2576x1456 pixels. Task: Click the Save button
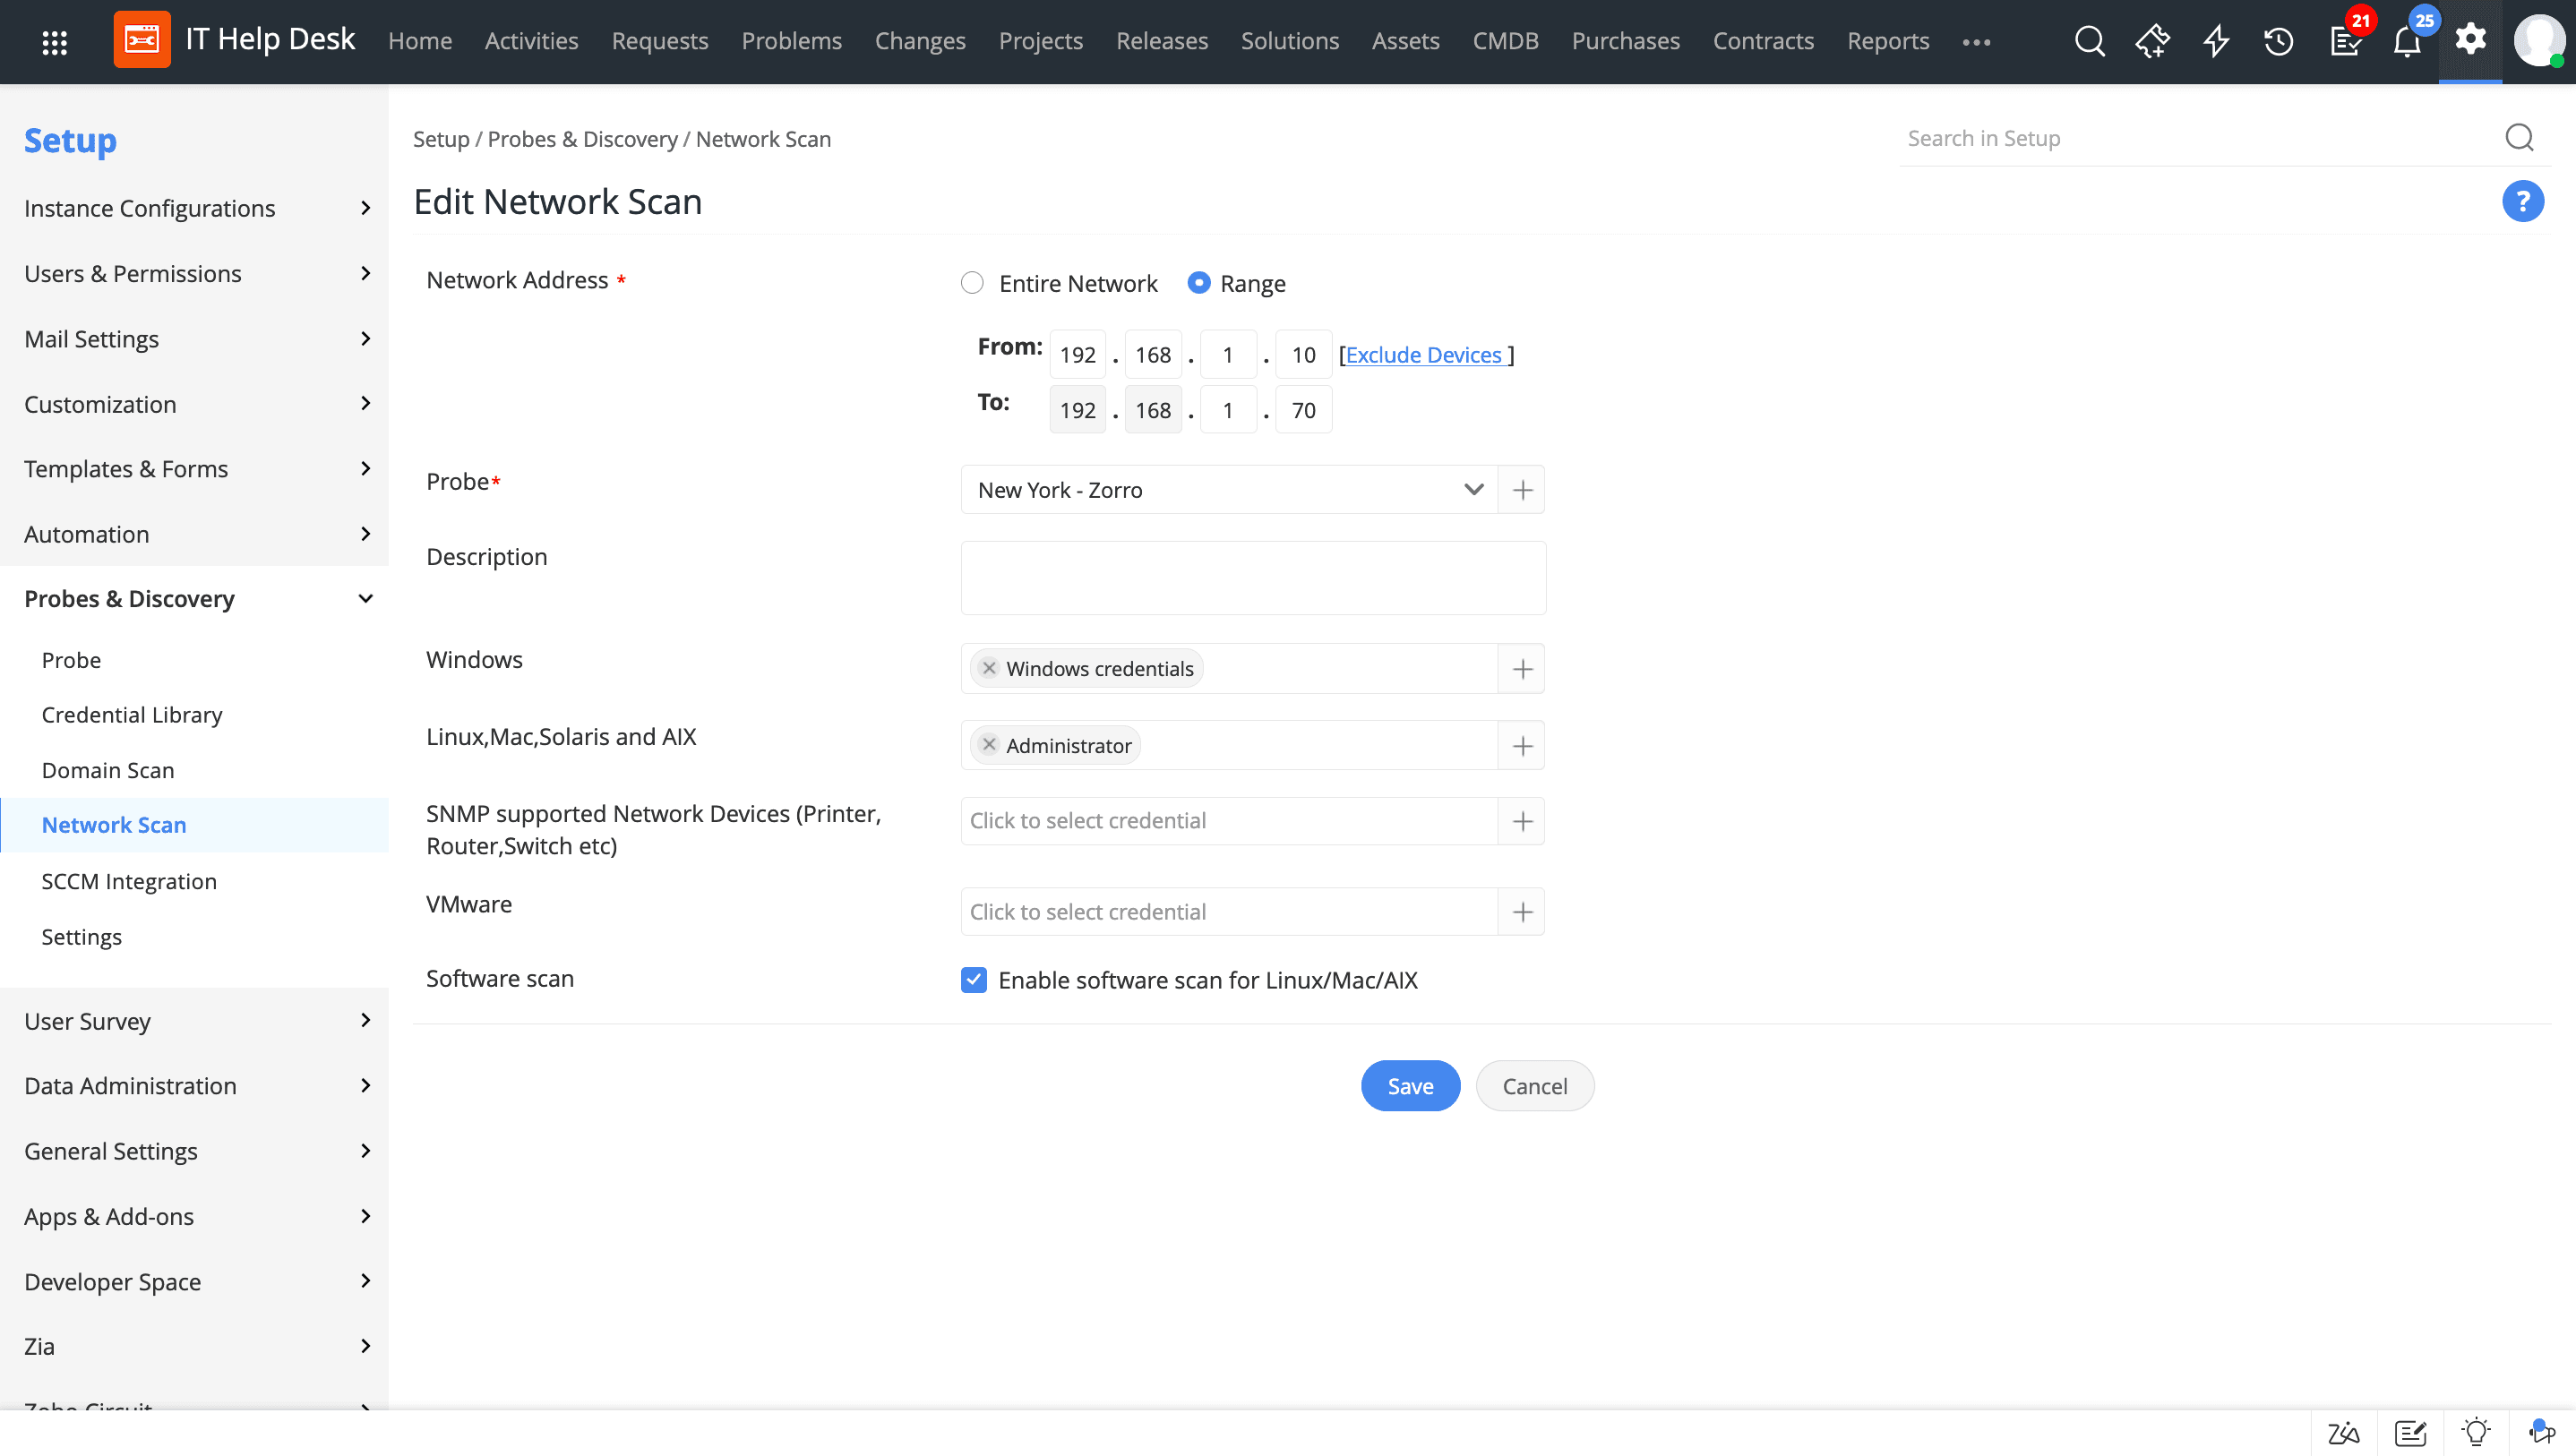[1409, 1086]
